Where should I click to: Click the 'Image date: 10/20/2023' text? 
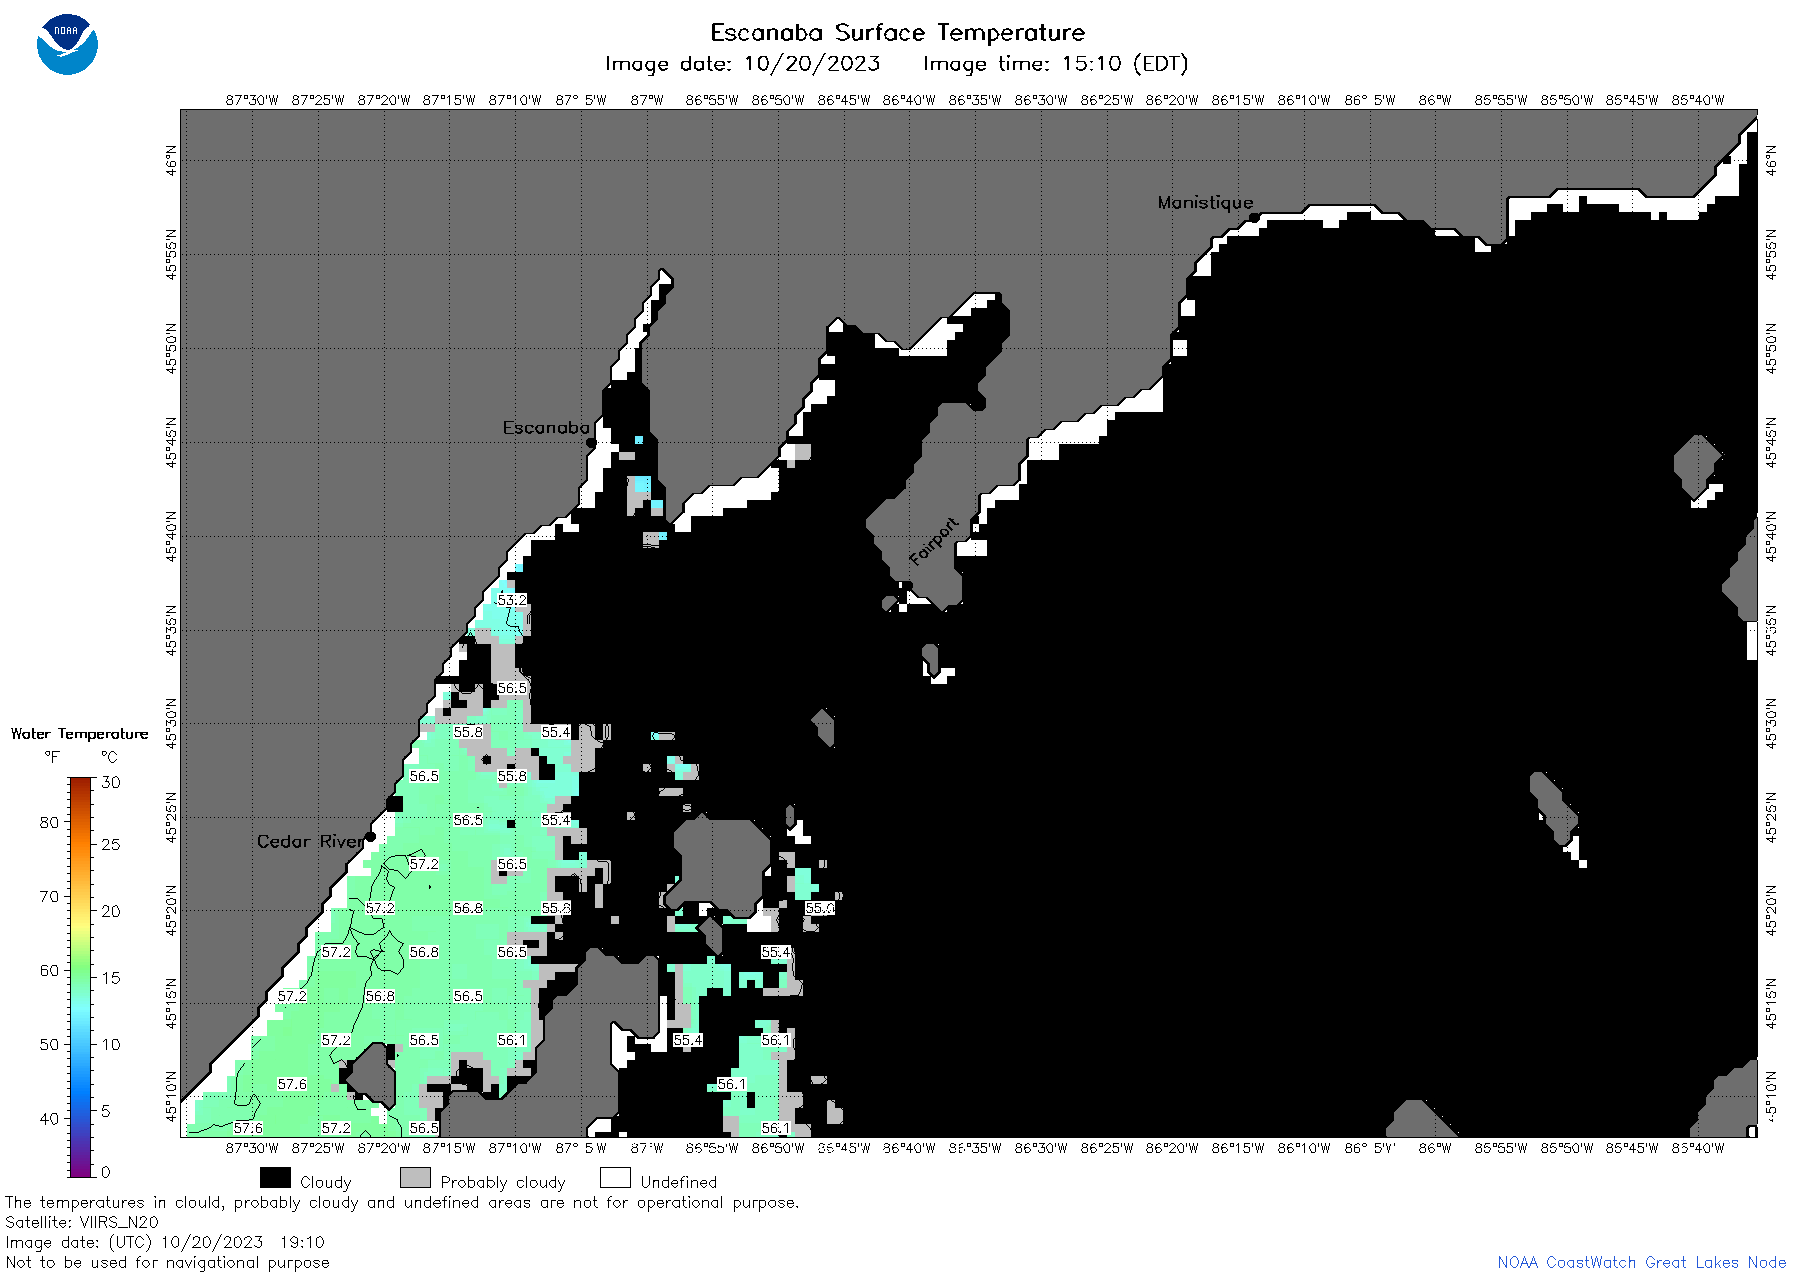(x=742, y=64)
